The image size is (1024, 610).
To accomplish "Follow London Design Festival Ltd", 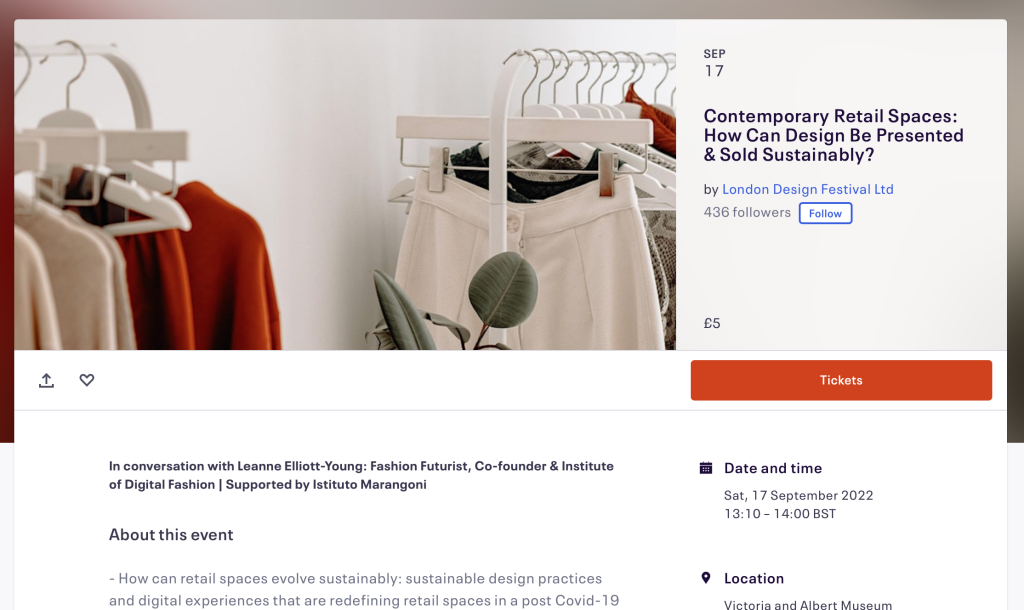I will point(825,214).
